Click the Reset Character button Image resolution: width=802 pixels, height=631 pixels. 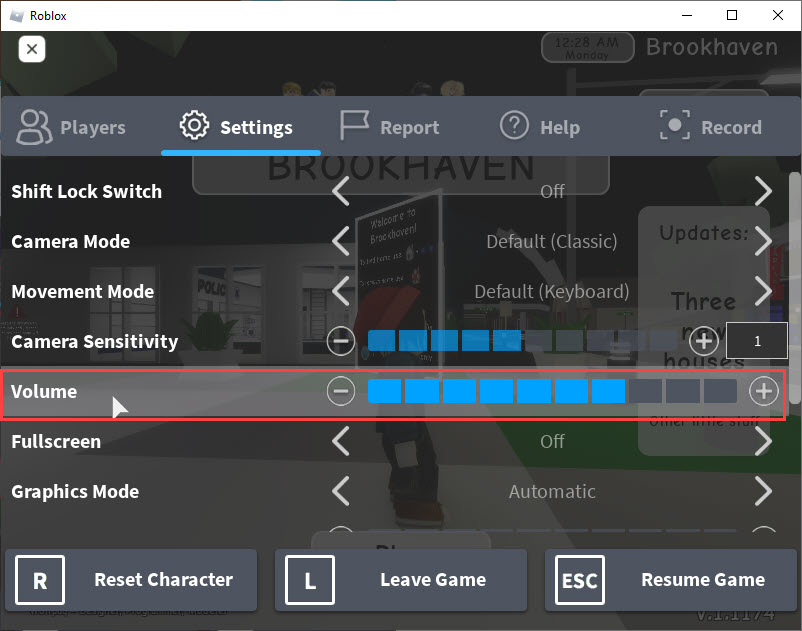[131, 580]
